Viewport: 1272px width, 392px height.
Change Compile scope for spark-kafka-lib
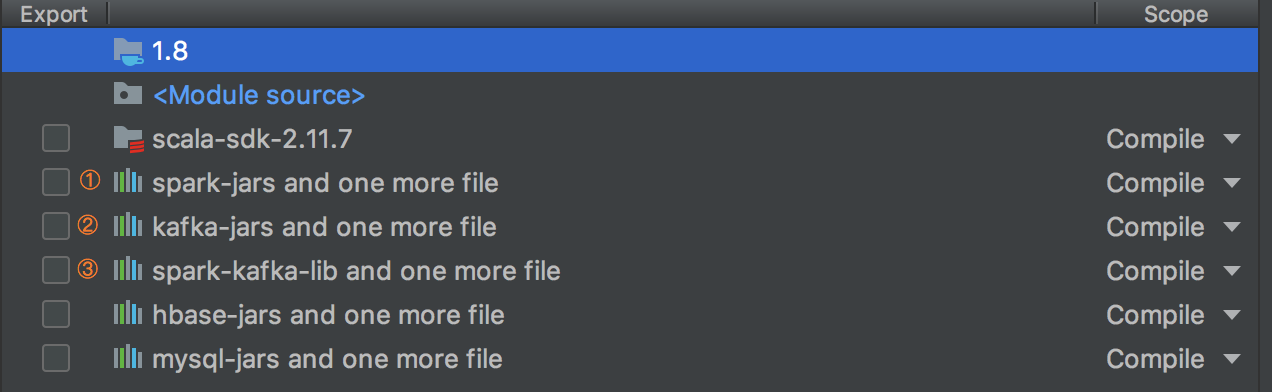pos(1173,271)
